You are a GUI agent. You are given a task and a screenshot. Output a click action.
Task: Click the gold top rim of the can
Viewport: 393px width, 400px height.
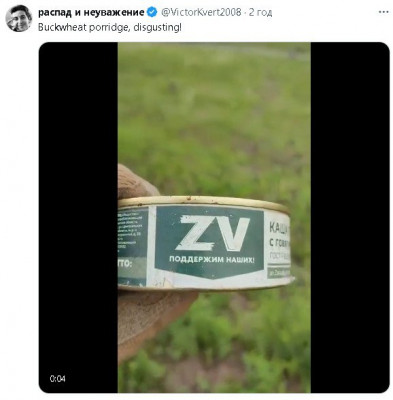click(203, 202)
